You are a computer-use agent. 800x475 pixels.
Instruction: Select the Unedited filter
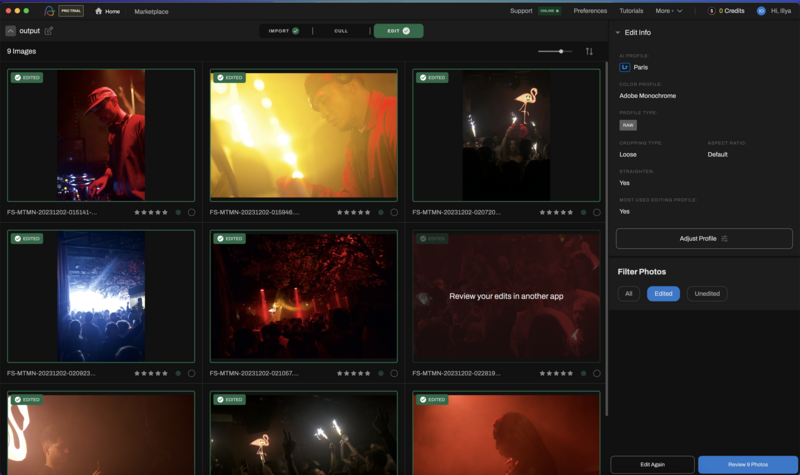pyautogui.click(x=707, y=294)
